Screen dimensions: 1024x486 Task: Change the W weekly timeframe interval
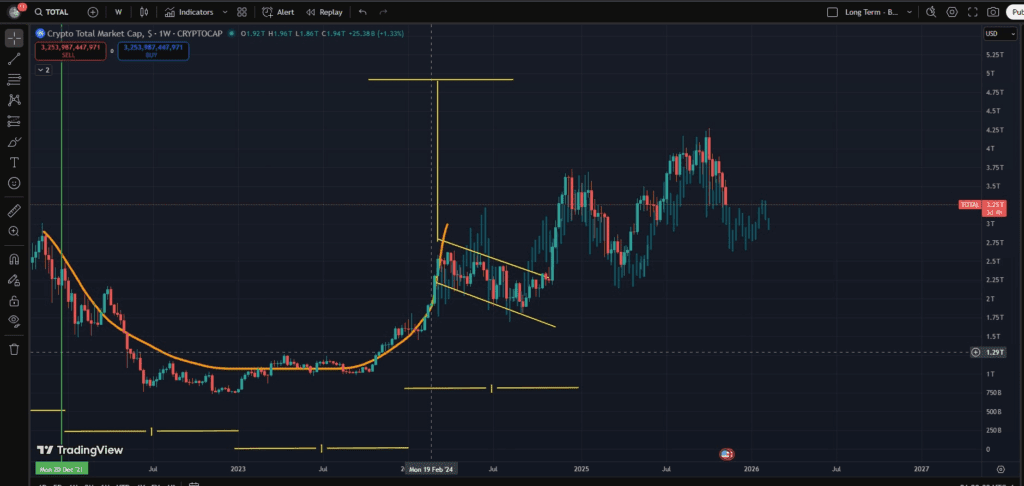(118, 12)
